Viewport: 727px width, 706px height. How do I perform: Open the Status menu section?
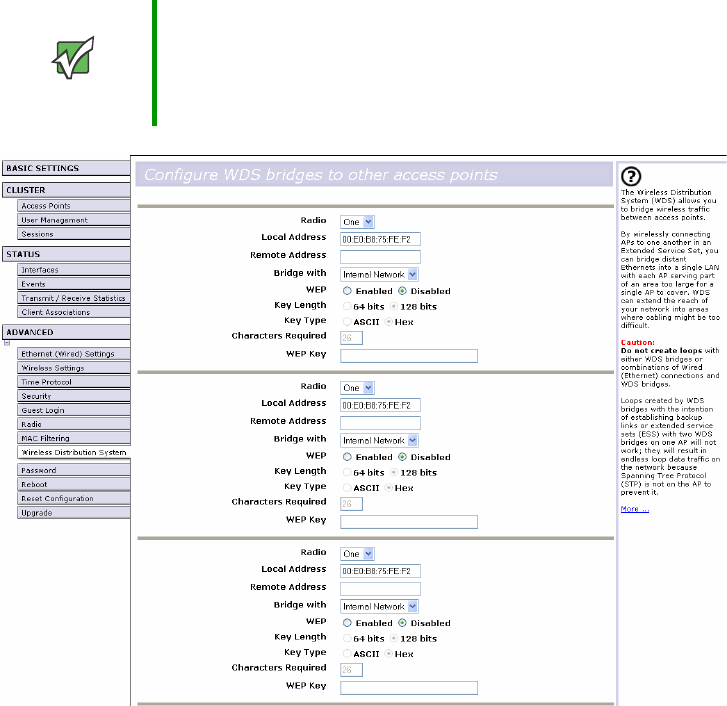click(x=66, y=254)
